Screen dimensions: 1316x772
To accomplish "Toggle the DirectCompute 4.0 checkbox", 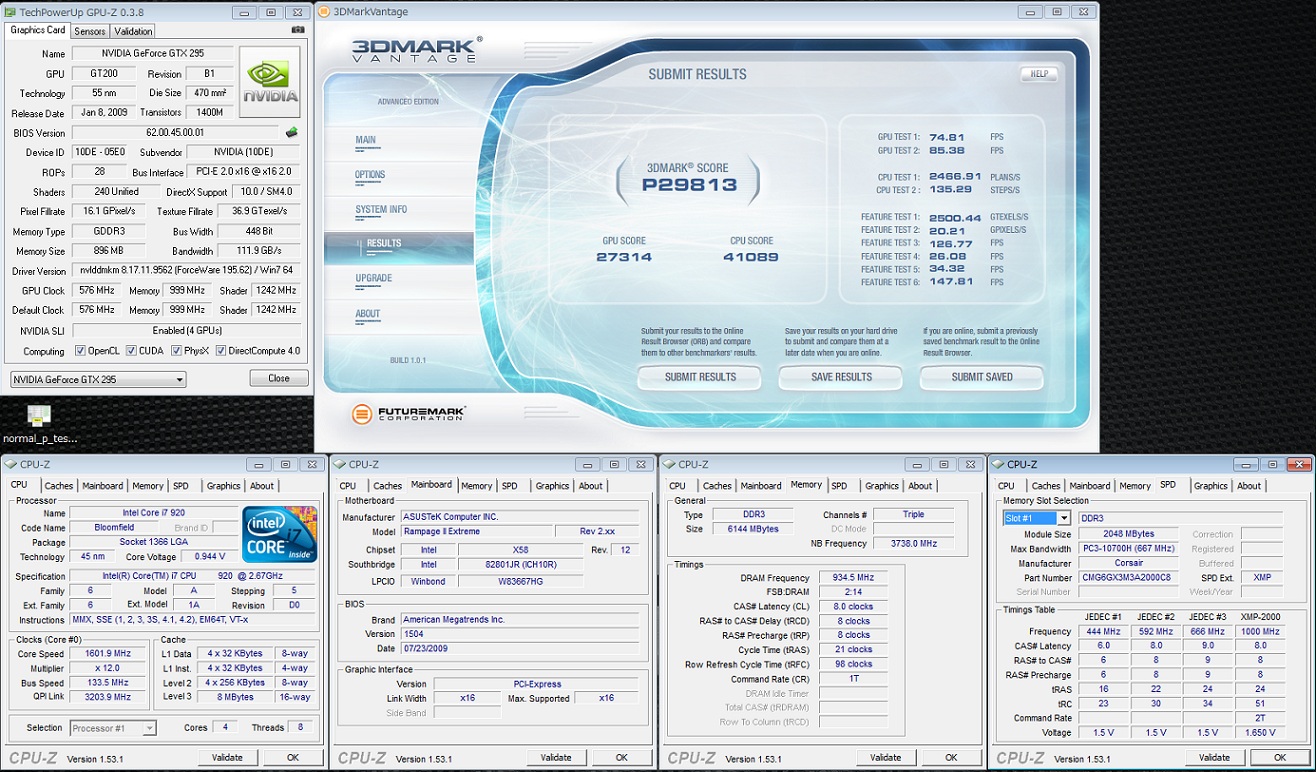I will (x=219, y=351).
